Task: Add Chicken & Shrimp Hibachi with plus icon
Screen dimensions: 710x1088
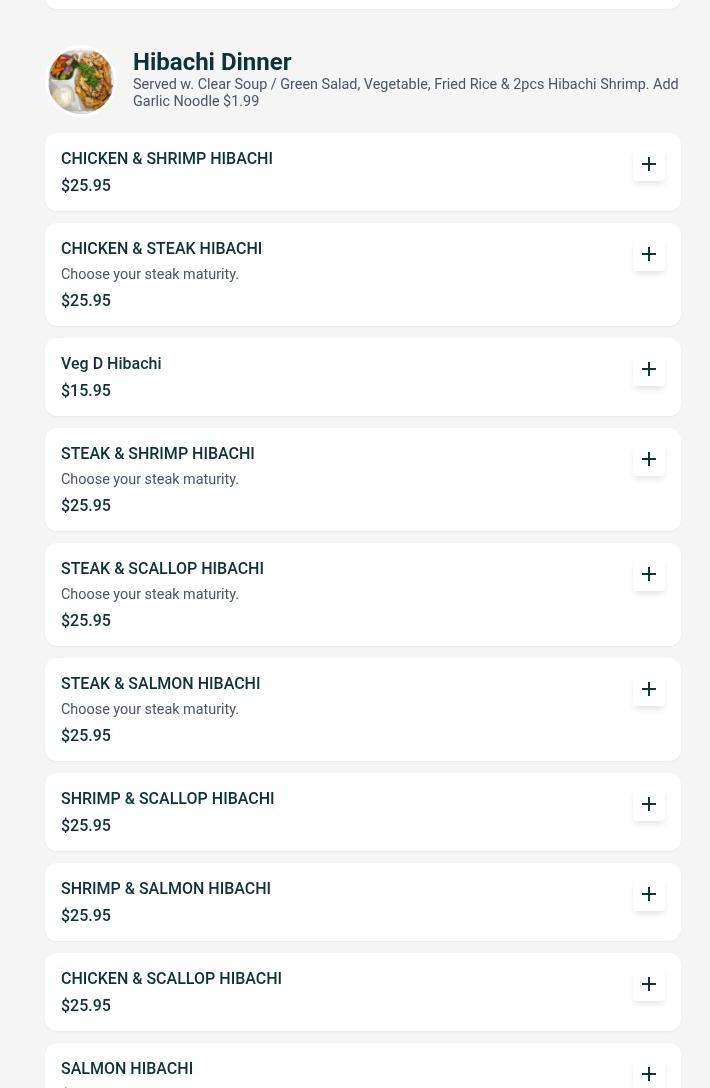Action: (x=649, y=164)
